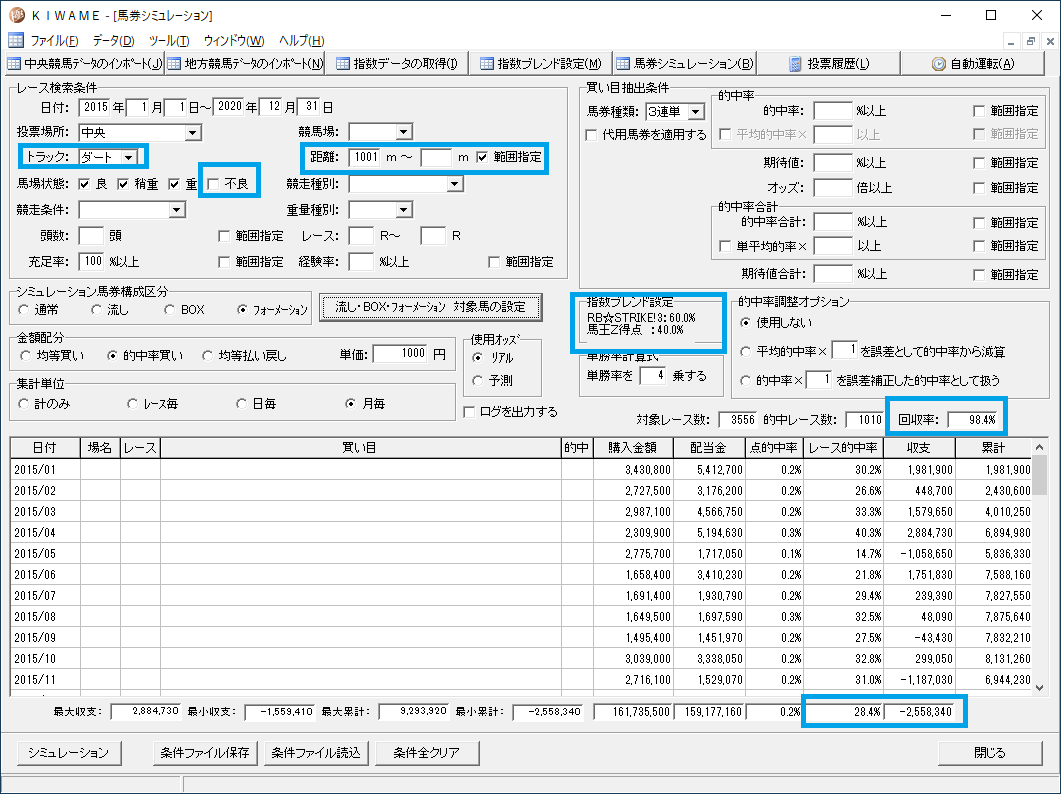The width and height of the screenshot is (1061, 794).
Task: Click the results table vertical scrollbar down arrow
Action: [1040, 688]
